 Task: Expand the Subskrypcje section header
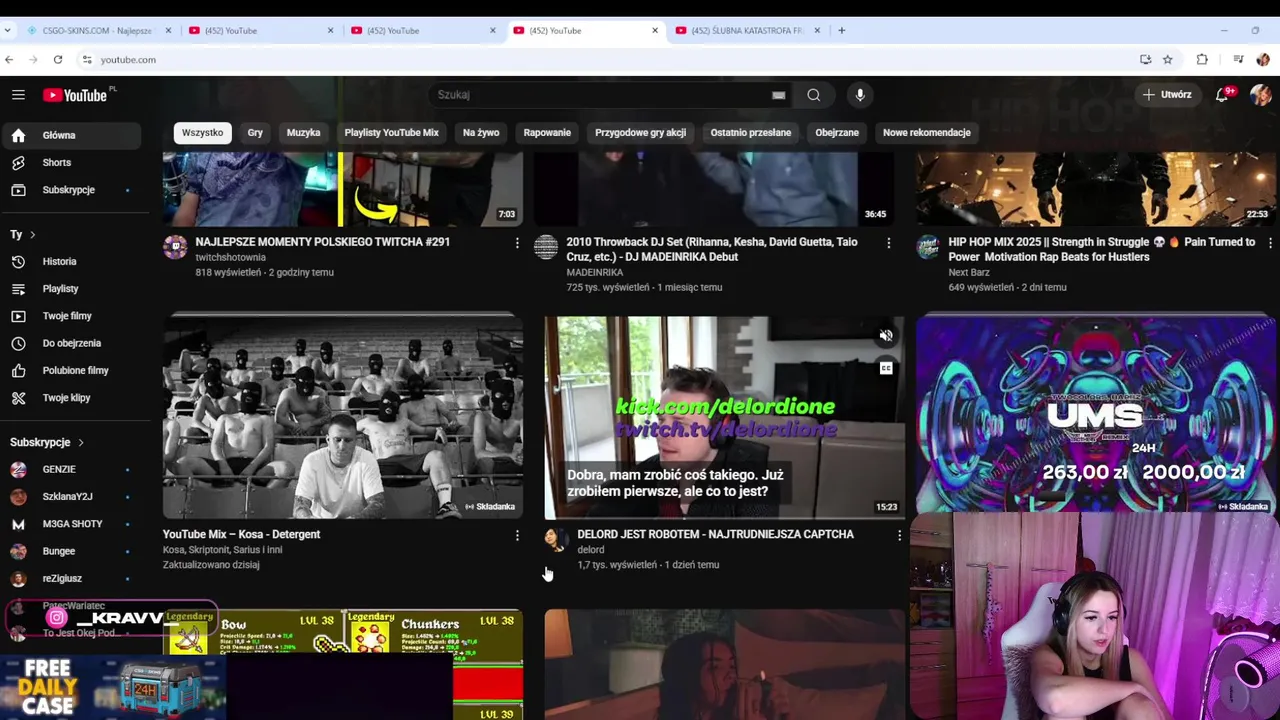(47, 442)
